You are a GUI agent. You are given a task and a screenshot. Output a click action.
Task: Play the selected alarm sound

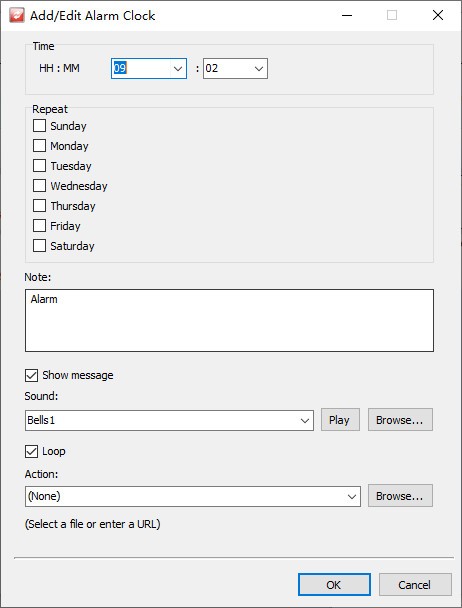[x=340, y=420]
